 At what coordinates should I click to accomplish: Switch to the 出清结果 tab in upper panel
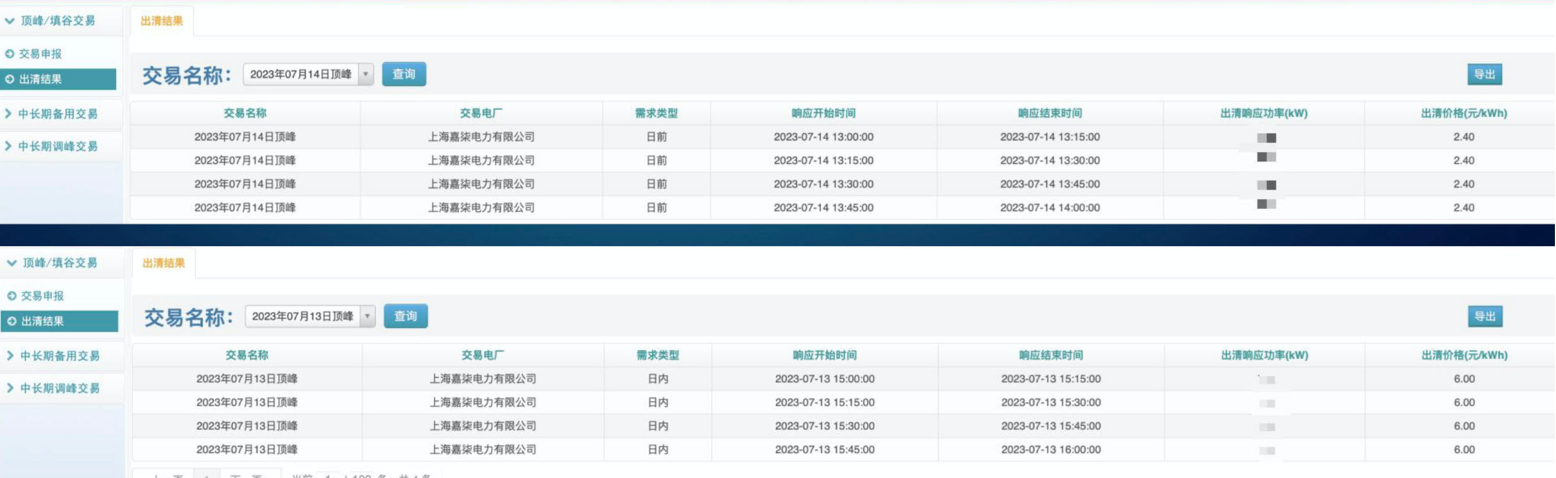162,21
